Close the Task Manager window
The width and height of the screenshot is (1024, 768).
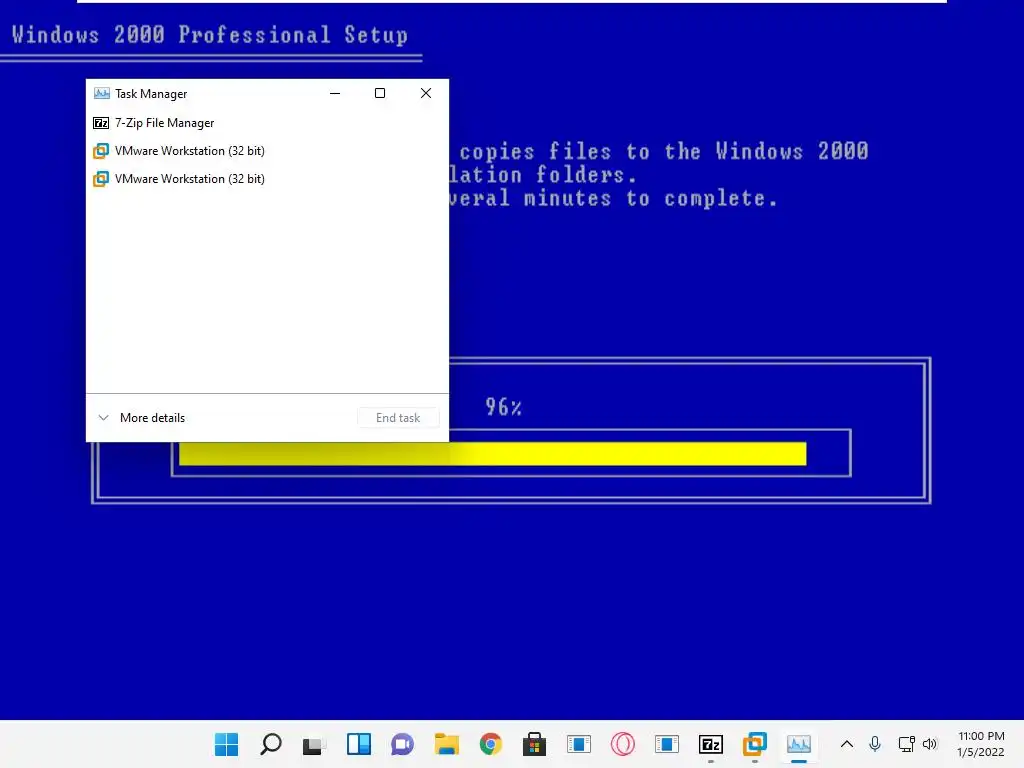426,93
